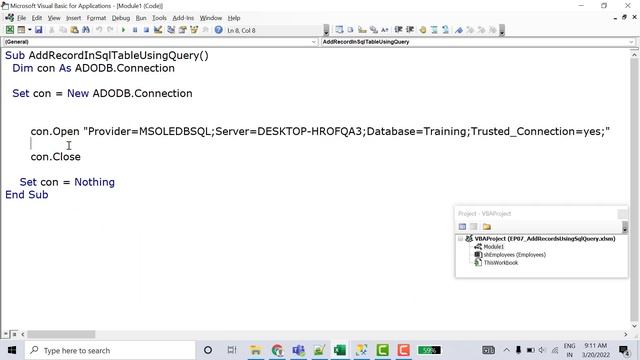Click Toggle Breakpoint hand icon

coord(422,30)
